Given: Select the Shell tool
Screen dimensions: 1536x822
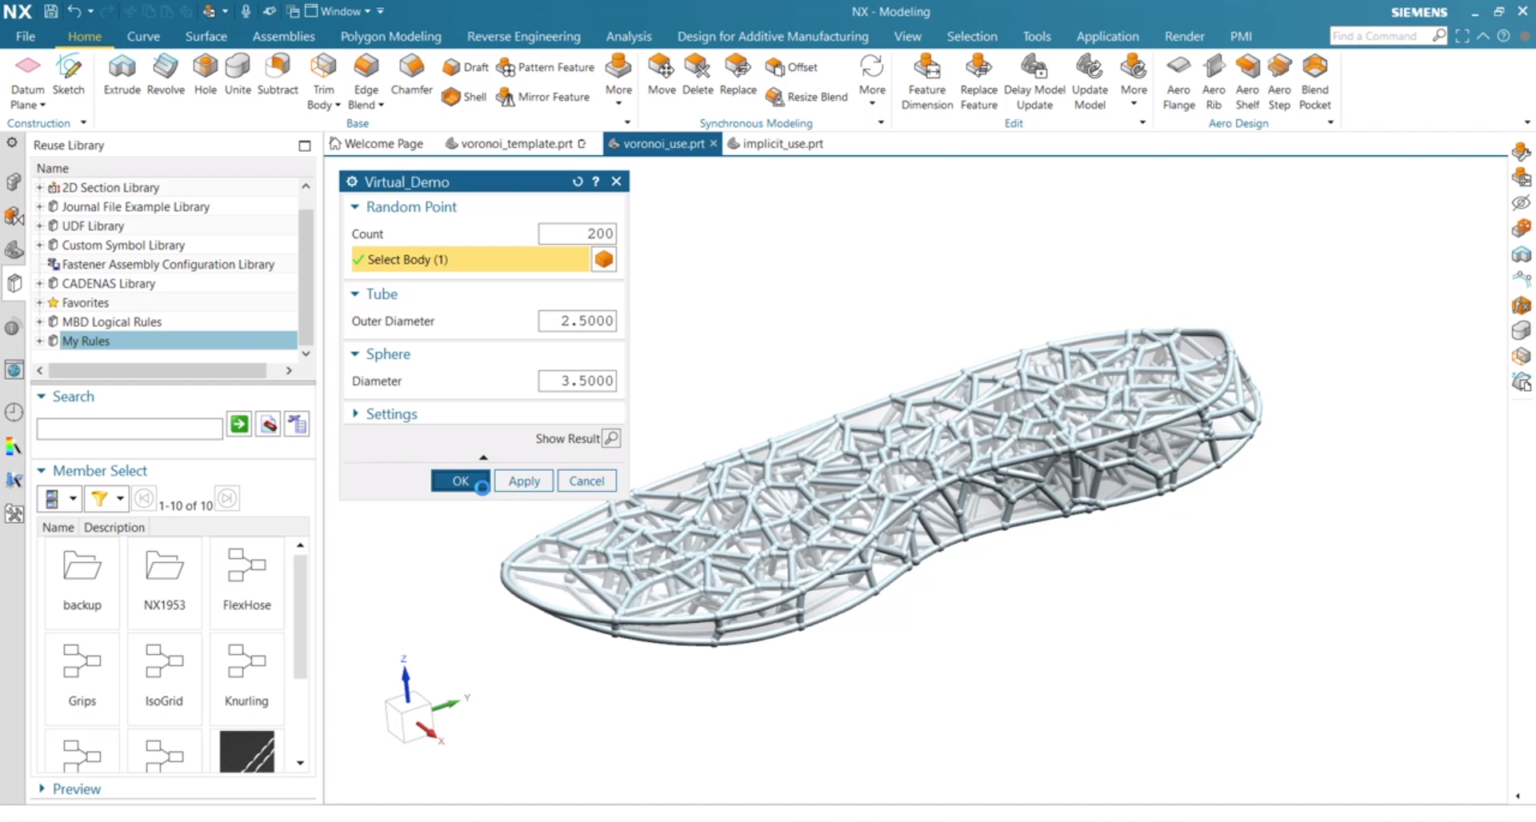Looking at the screenshot, I should pos(466,97).
